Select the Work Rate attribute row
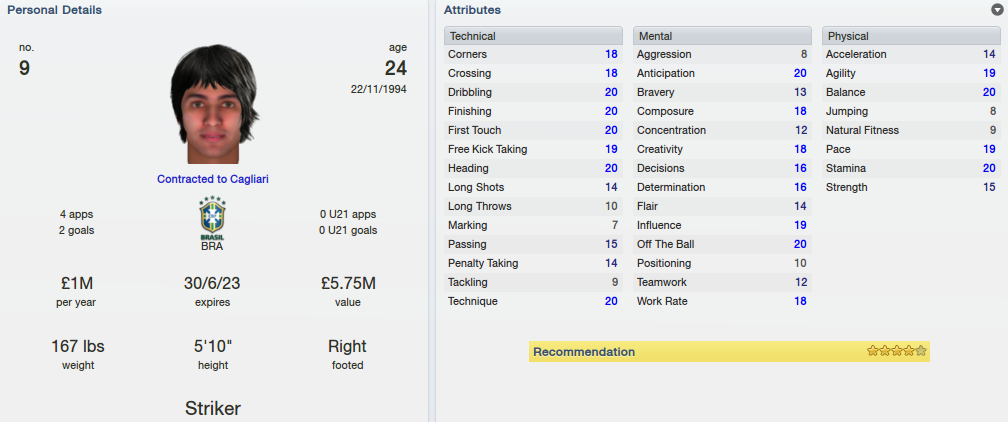Screen dimensions: 1008x422 pyautogui.click(x=722, y=301)
